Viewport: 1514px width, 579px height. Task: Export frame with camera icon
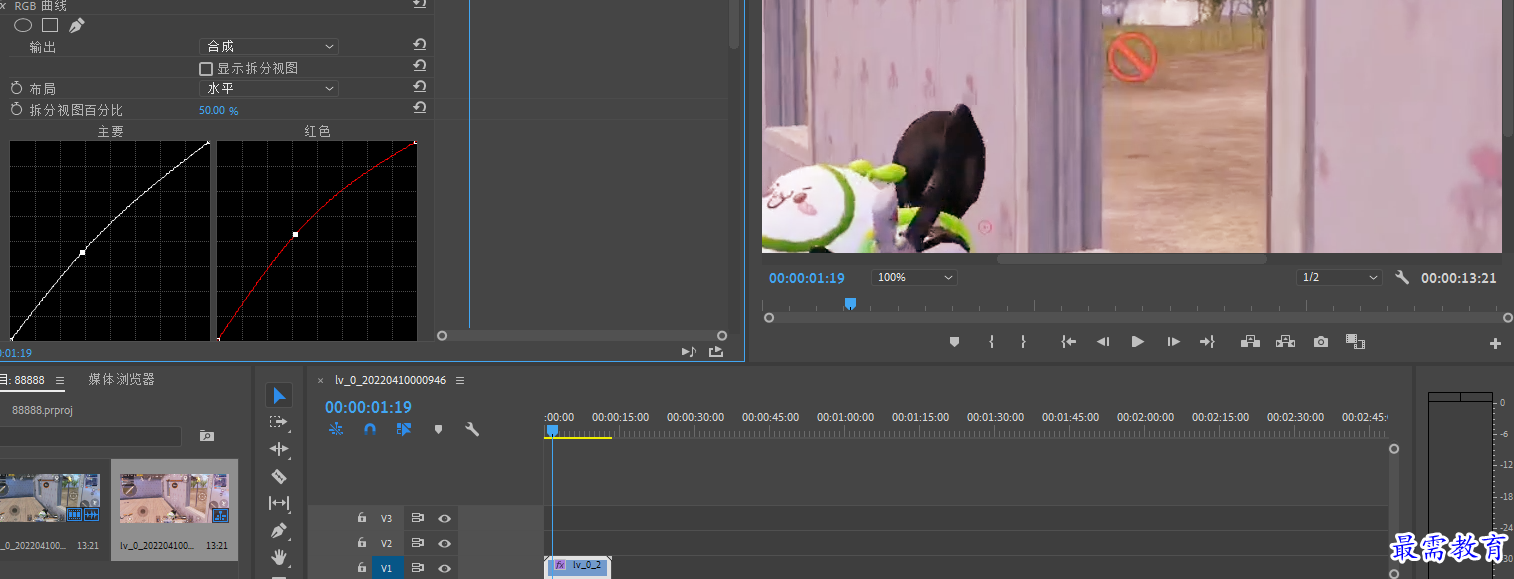tap(1321, 342)
